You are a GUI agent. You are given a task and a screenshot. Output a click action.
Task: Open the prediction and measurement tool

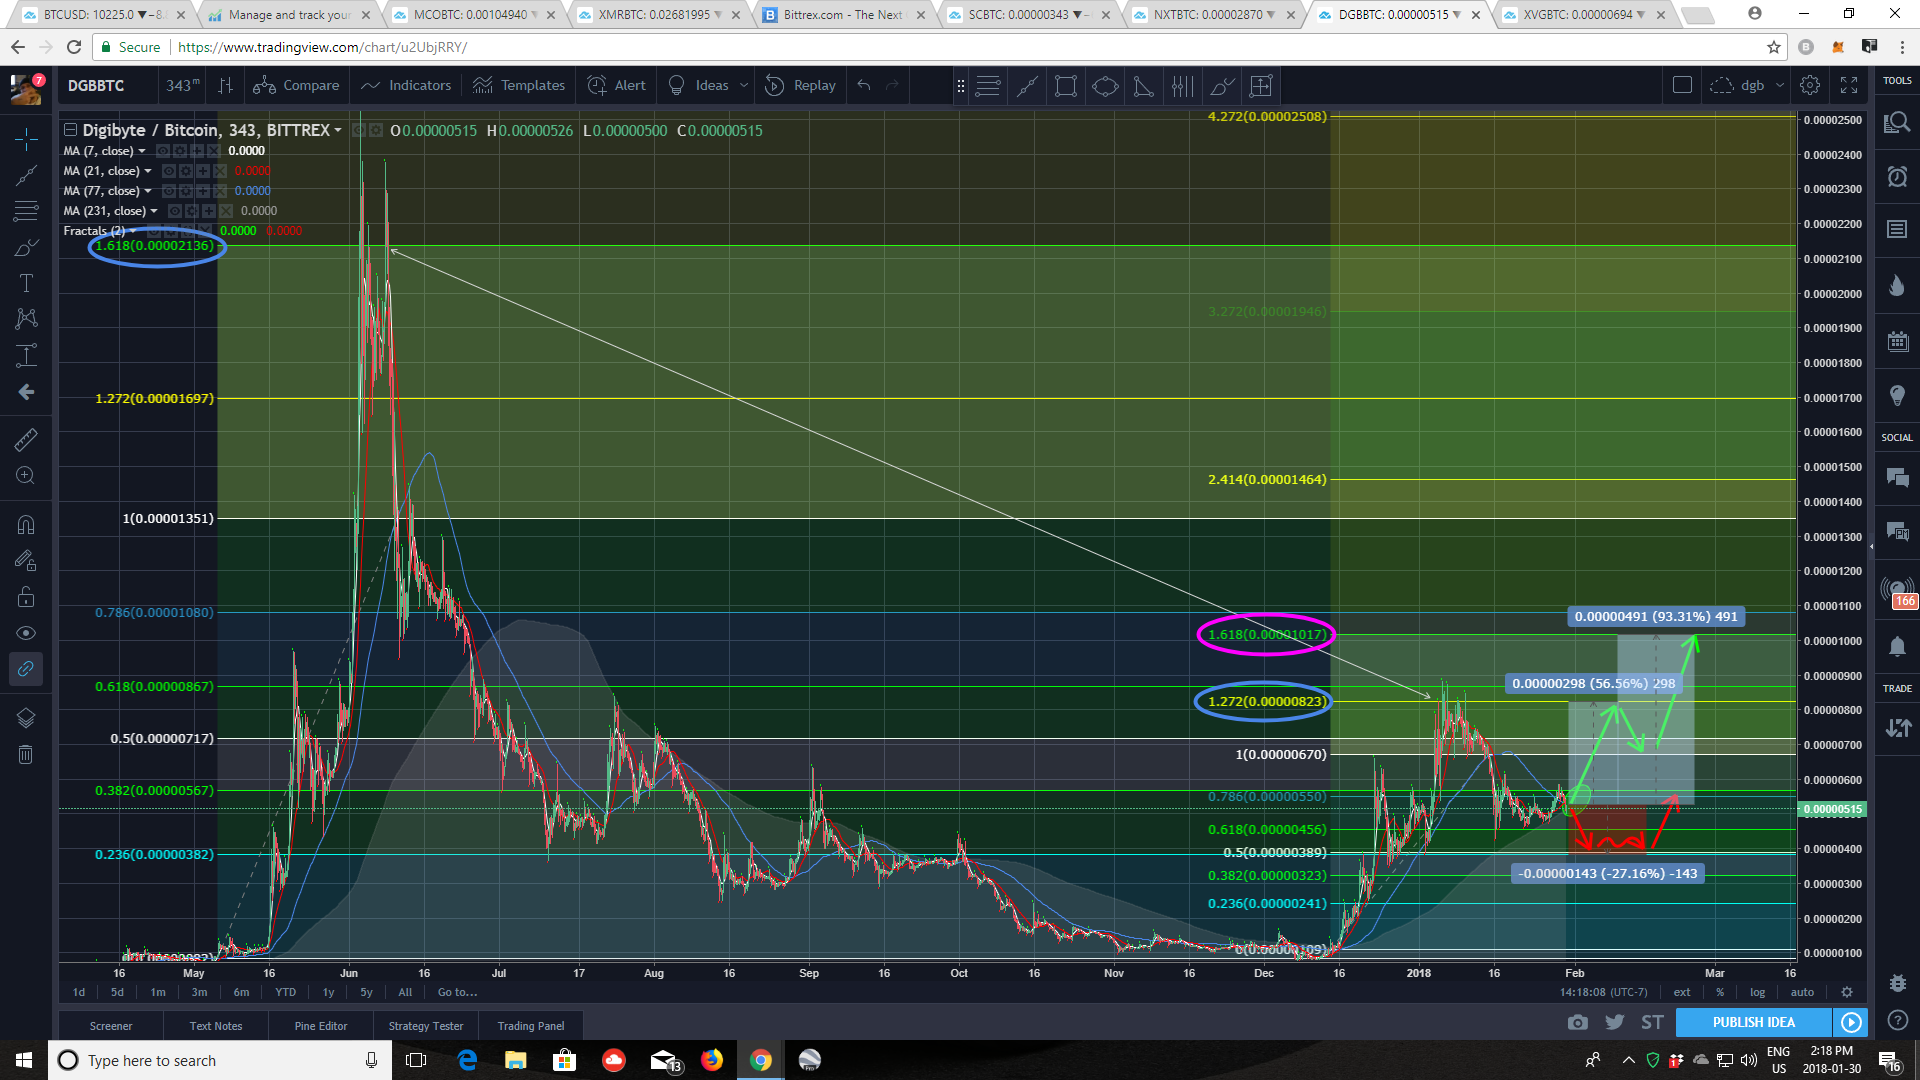26,355
